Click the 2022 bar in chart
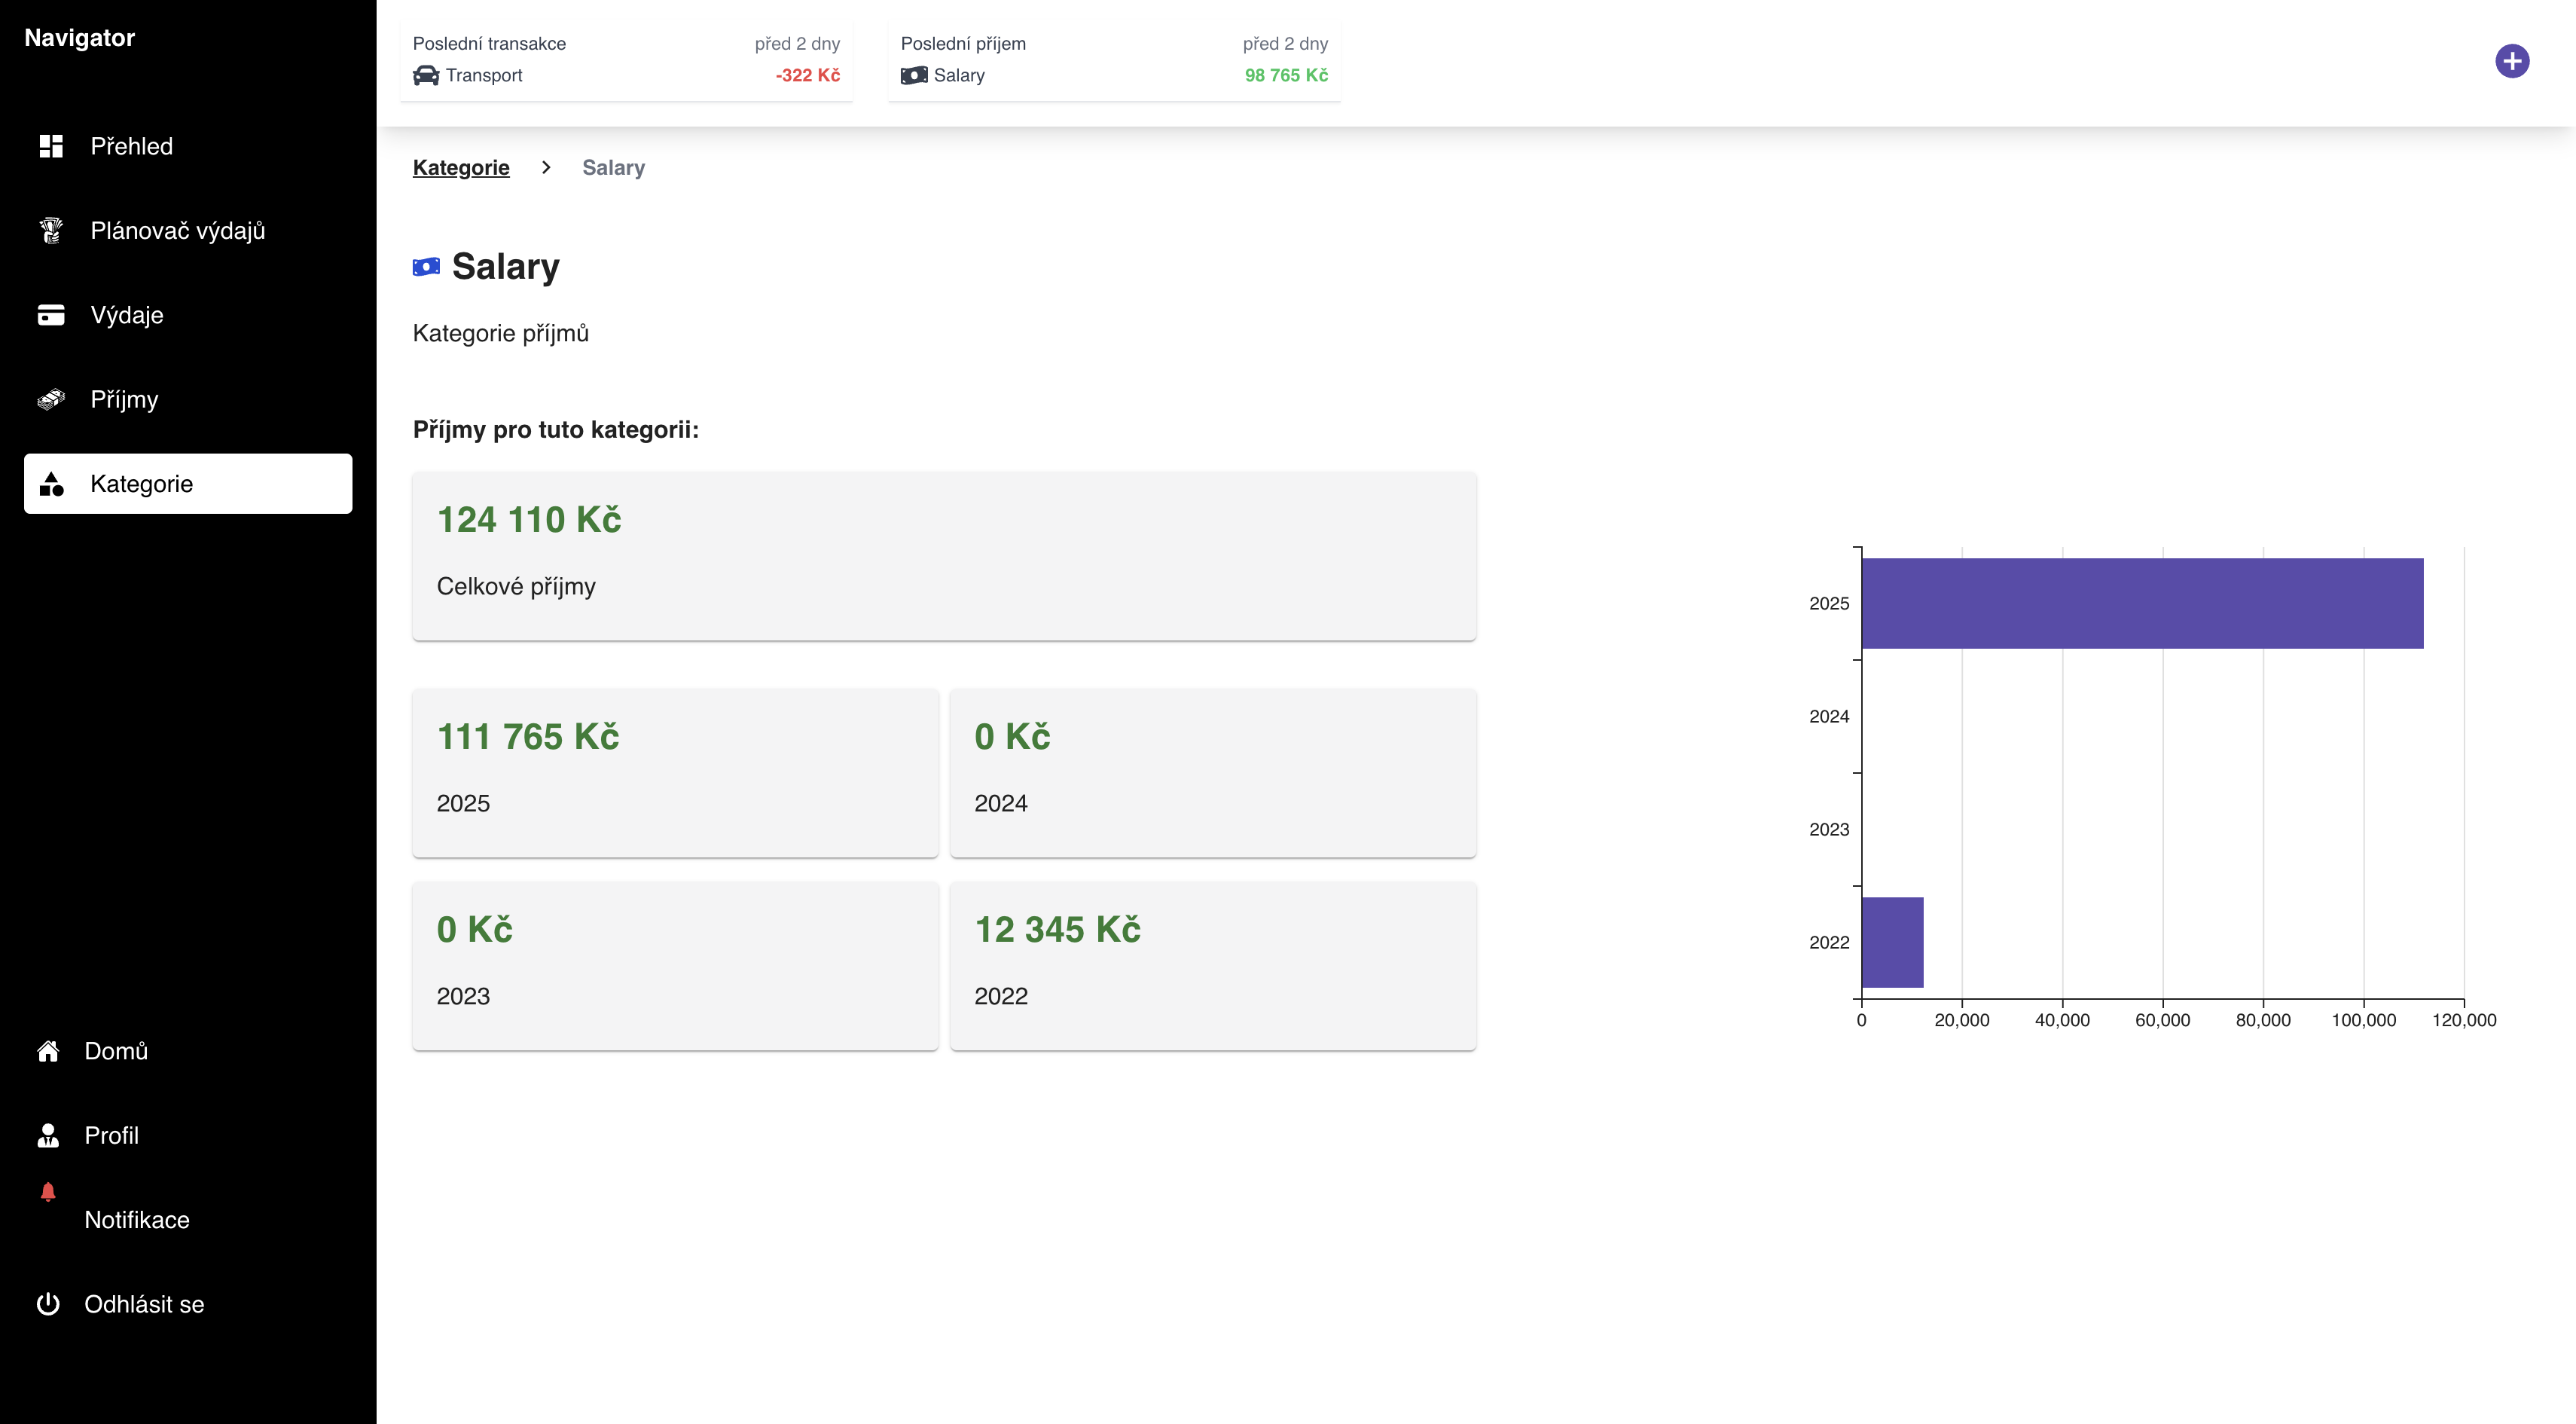This screenshot has height=1424, width=2576. [x=1892, y=942]
